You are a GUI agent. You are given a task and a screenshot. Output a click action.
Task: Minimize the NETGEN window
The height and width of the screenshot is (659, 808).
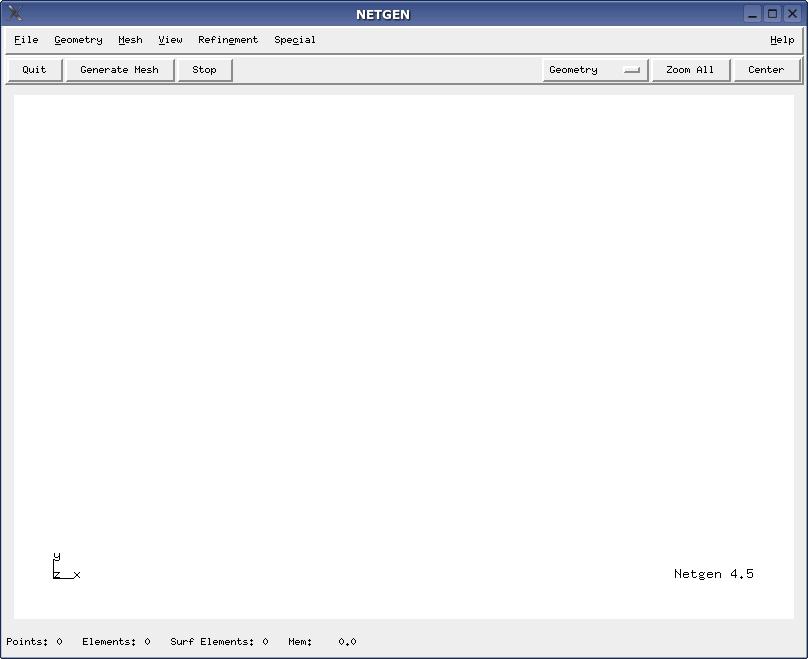[x=752, y=14]
